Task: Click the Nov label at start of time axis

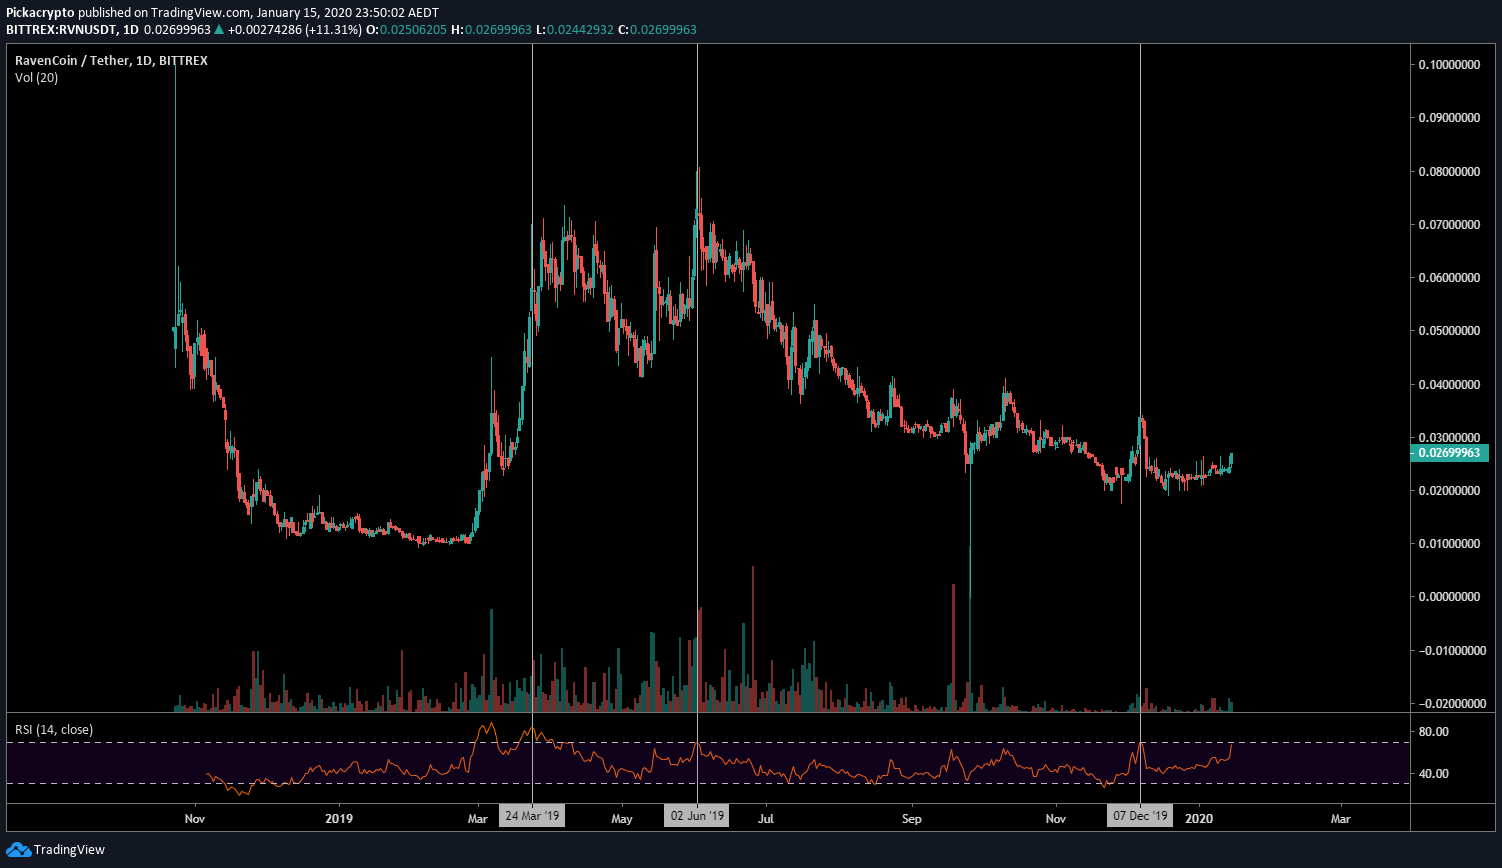Action: (x=195, y=818)
